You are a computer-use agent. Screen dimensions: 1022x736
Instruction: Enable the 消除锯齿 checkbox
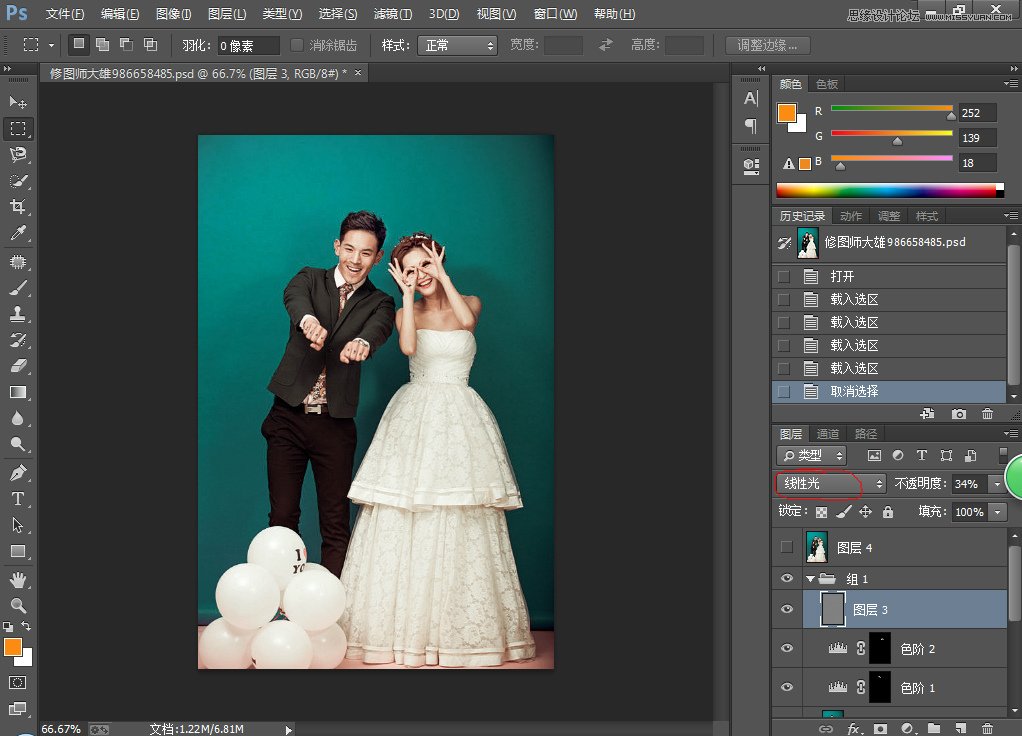(x=296, y=44)
